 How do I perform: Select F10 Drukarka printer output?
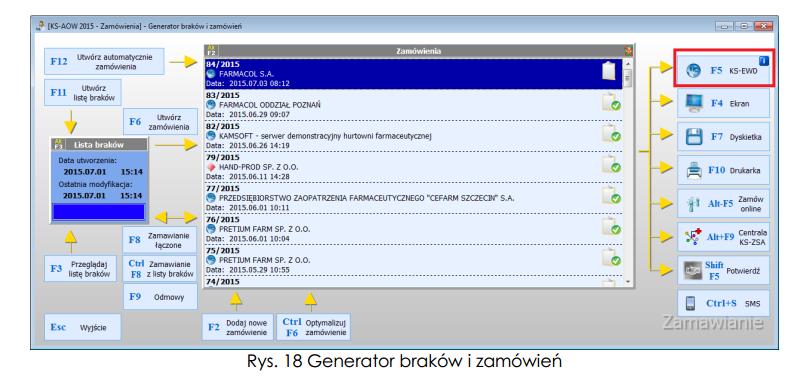724,170
